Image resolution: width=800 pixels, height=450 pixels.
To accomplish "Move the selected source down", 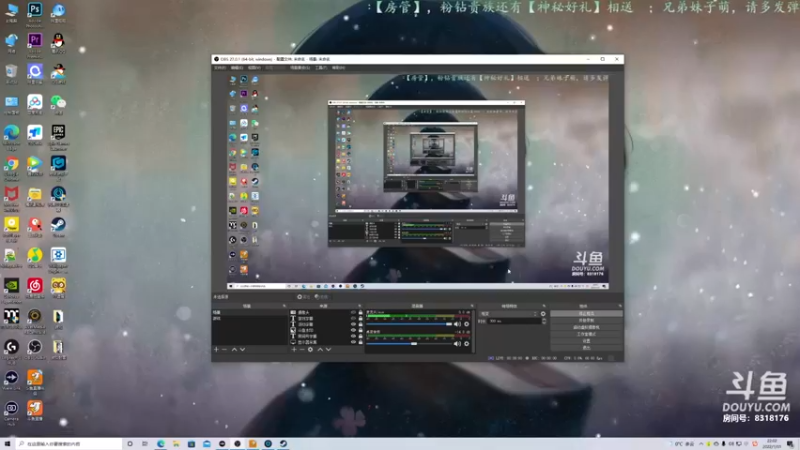I will 329,349.
